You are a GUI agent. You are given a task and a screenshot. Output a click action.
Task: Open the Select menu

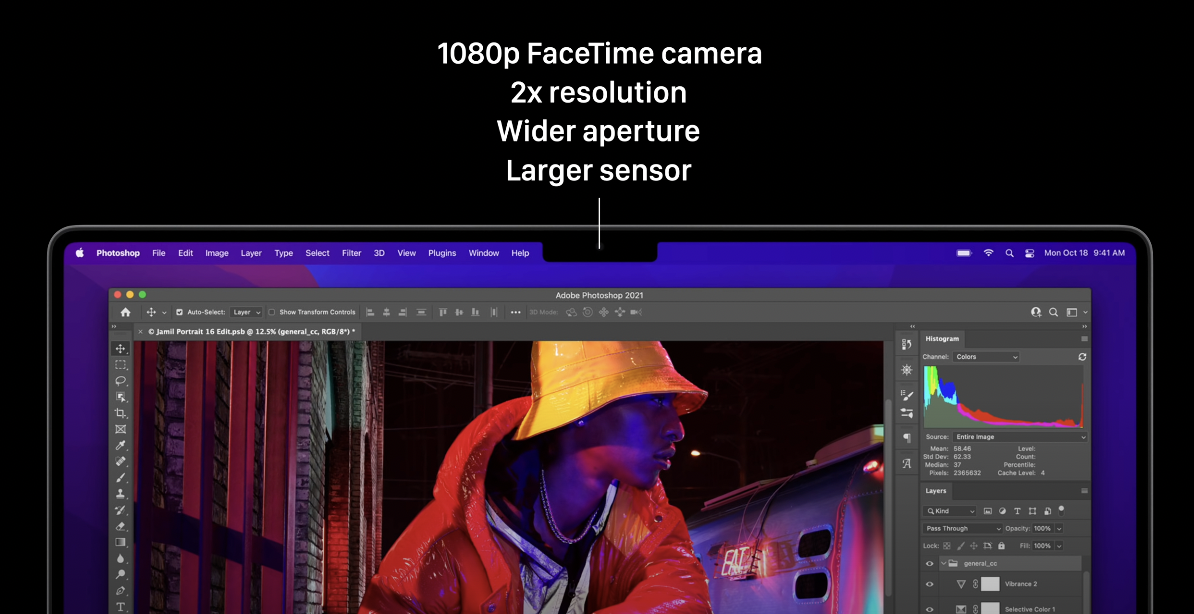[x=318, y=253]
